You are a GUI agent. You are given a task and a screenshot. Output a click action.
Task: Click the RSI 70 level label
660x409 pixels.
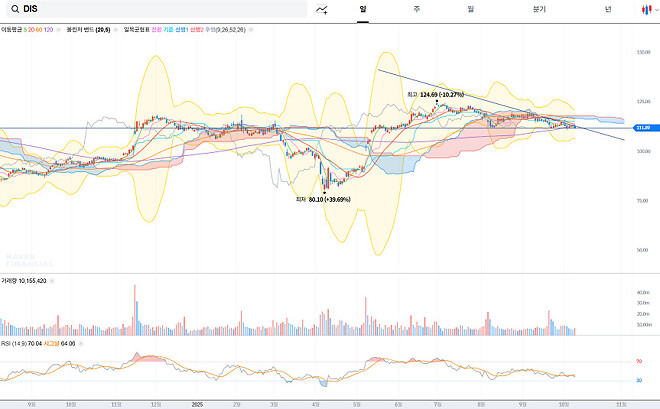point(639,361)
